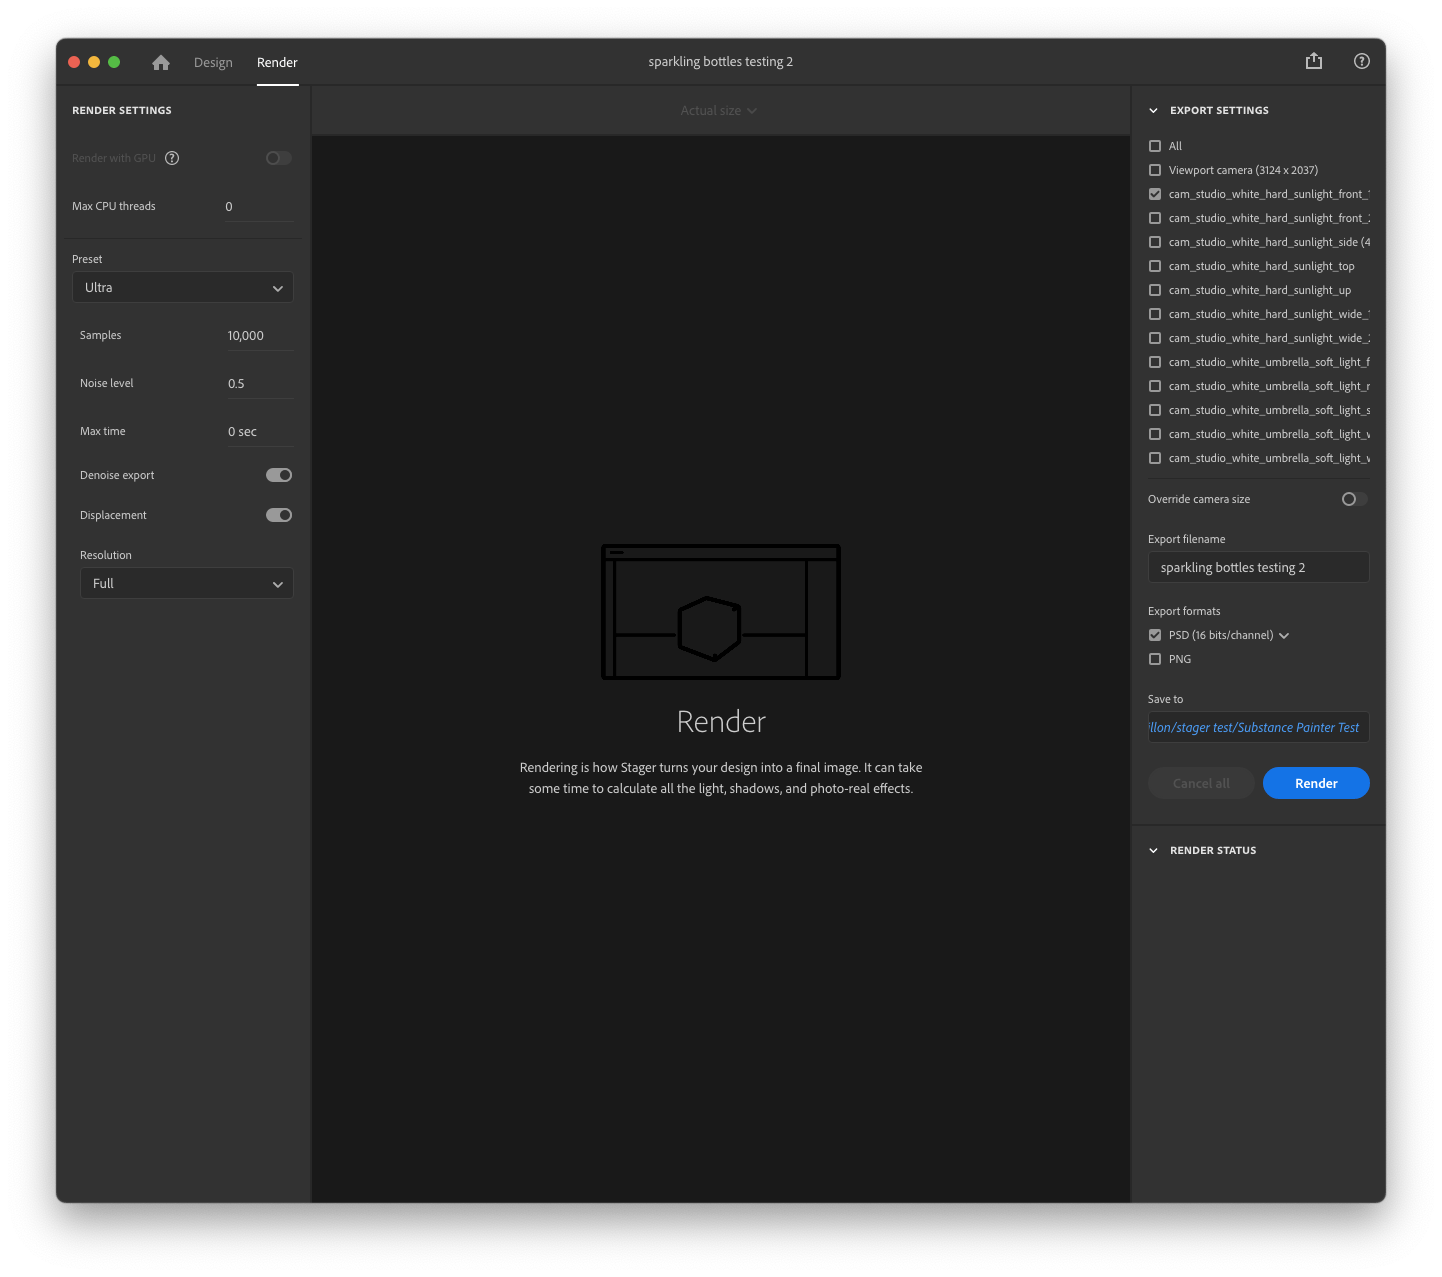Click the Cancel all button
This screenshot has width=1442, height=1277.
click(1200, 783)
